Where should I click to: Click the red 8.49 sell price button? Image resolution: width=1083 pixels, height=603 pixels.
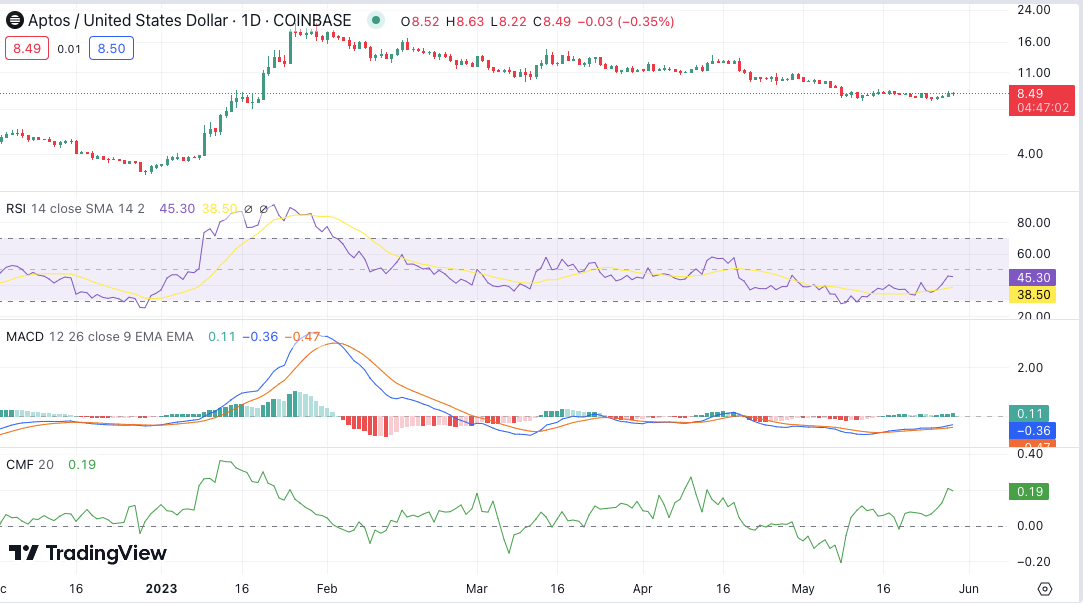(x=27, y=48)
